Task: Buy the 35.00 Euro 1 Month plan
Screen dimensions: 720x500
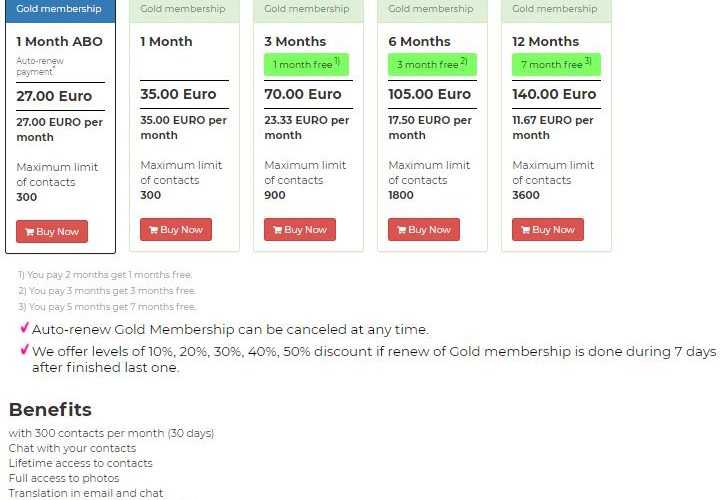Action: tap(176, 230)
